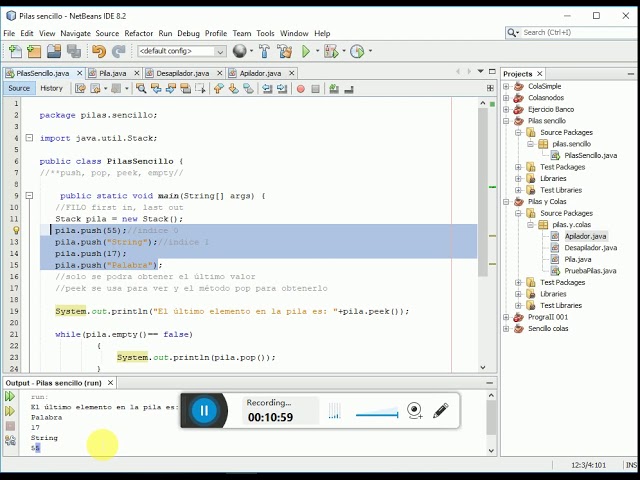Close the Projects panel tab
This screenshot has height=480, width=640.
click(540, 74)
